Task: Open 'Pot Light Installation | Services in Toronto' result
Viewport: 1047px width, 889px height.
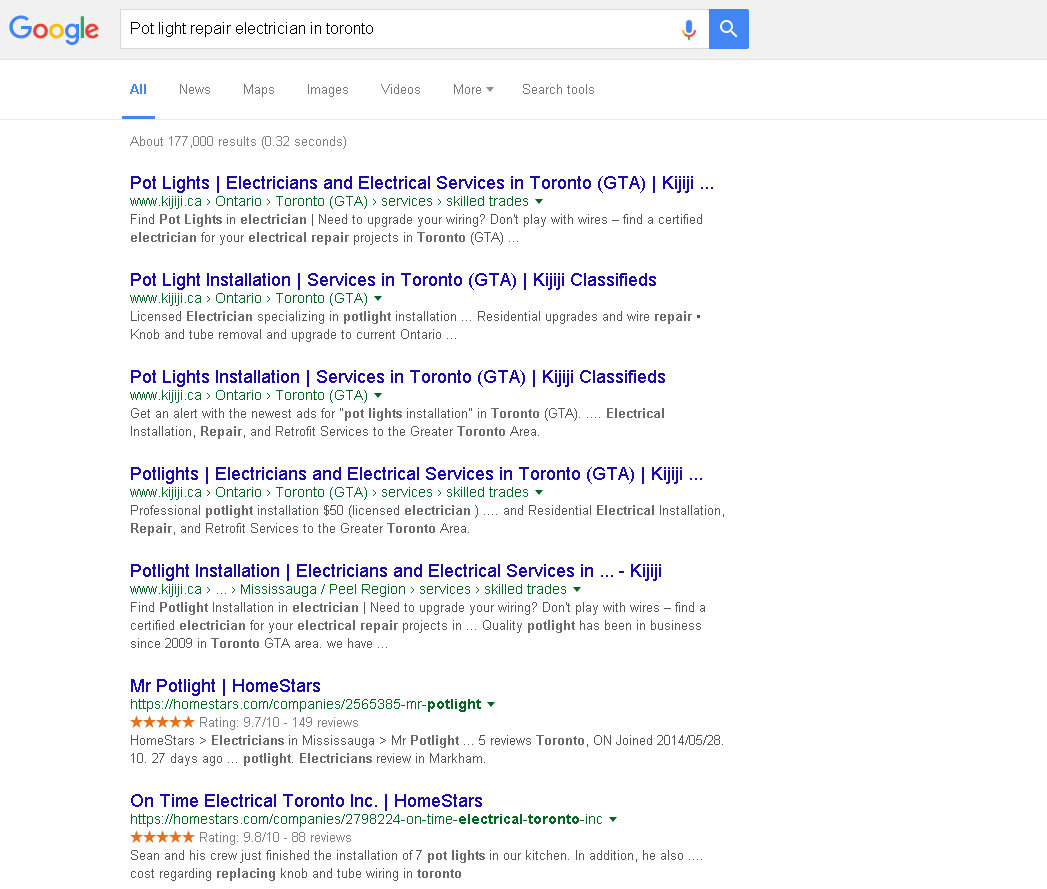Action: [393, 280]
